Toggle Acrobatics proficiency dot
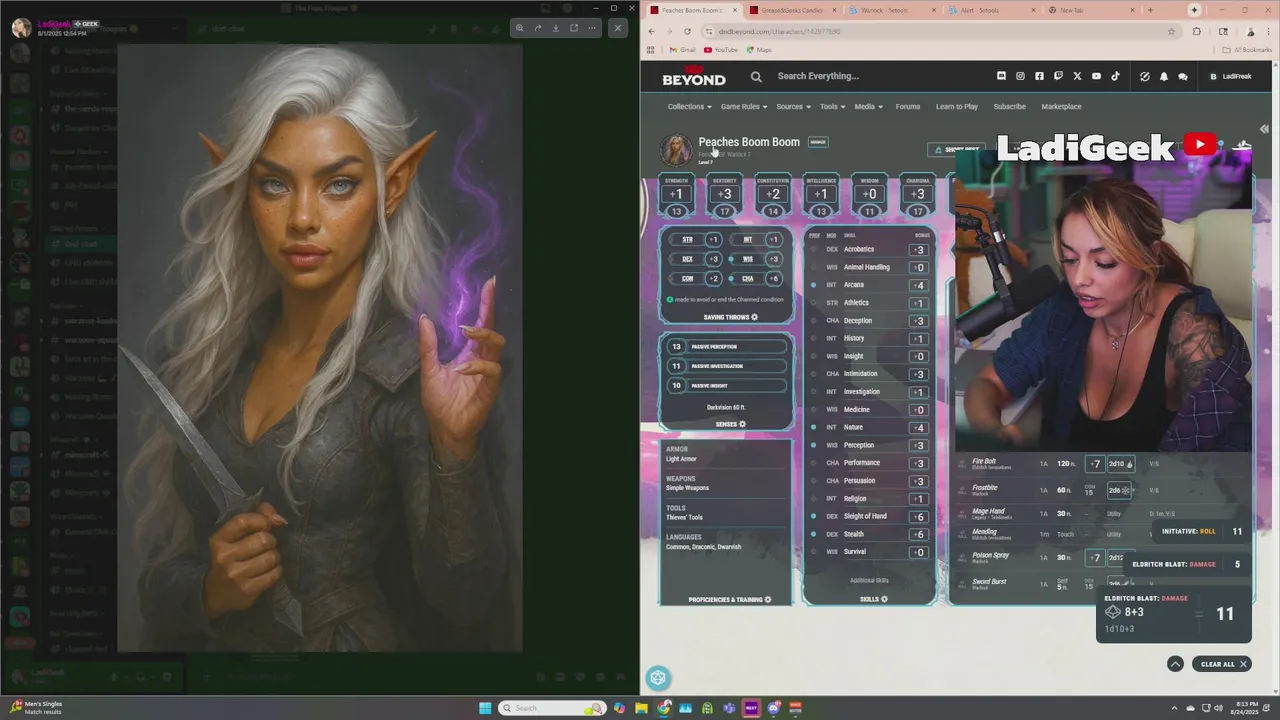Viewport: 1280px width, 720px height. coord(813,250)
